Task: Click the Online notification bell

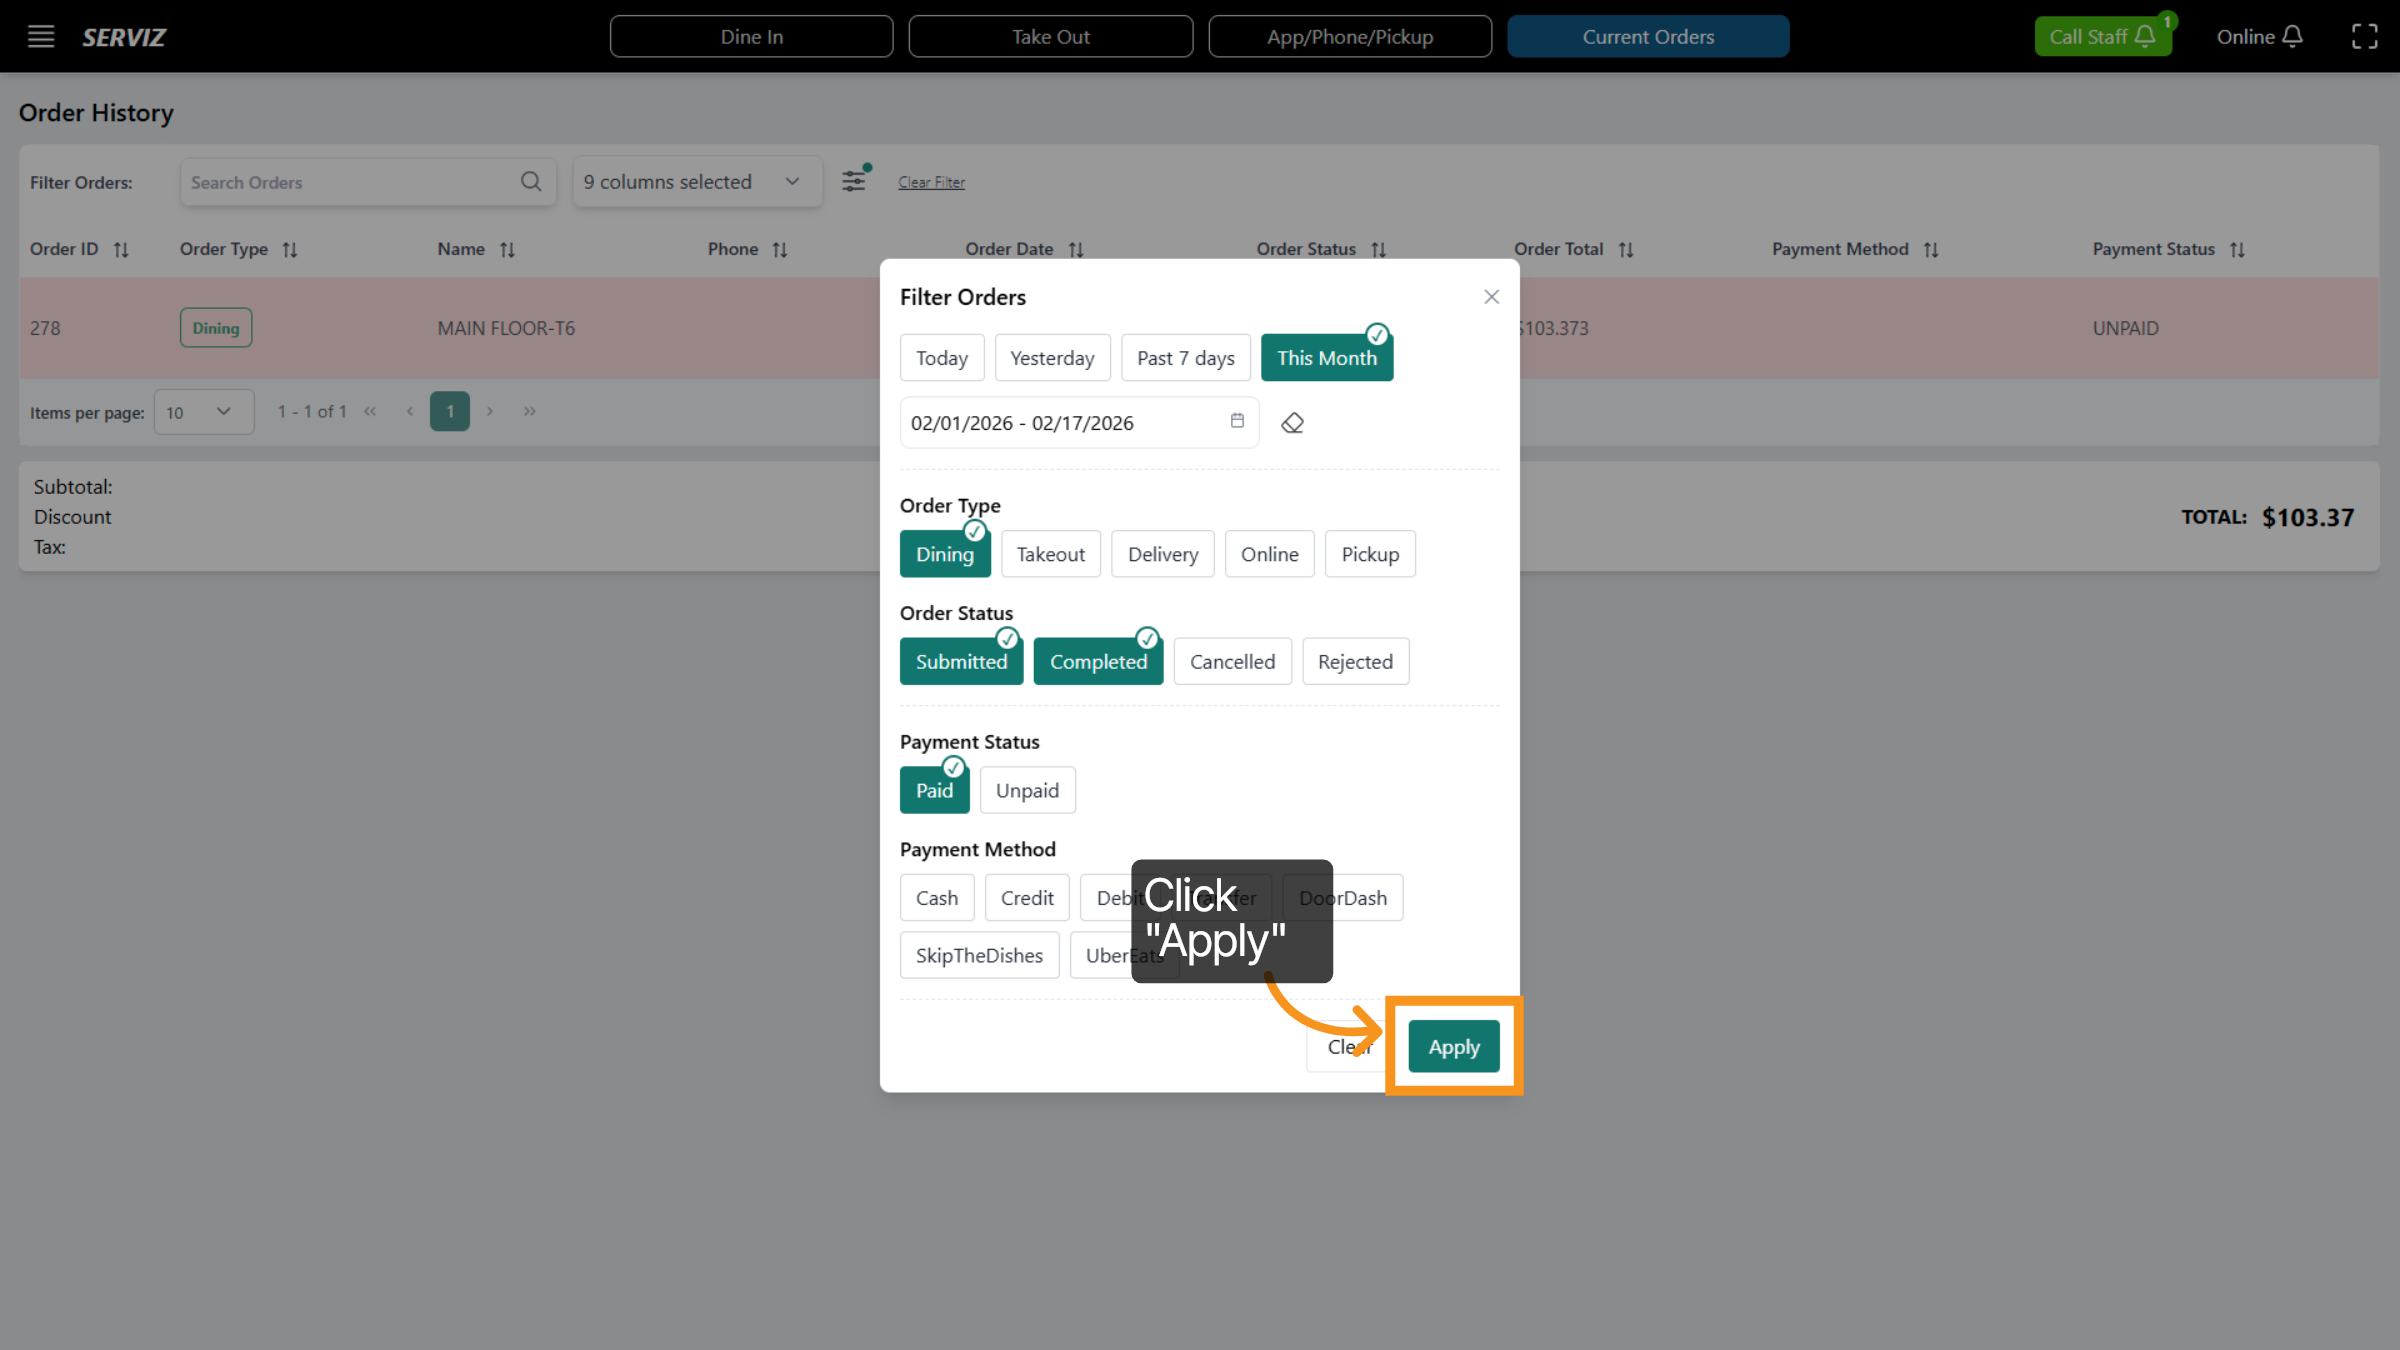Action: [2293, 37]
